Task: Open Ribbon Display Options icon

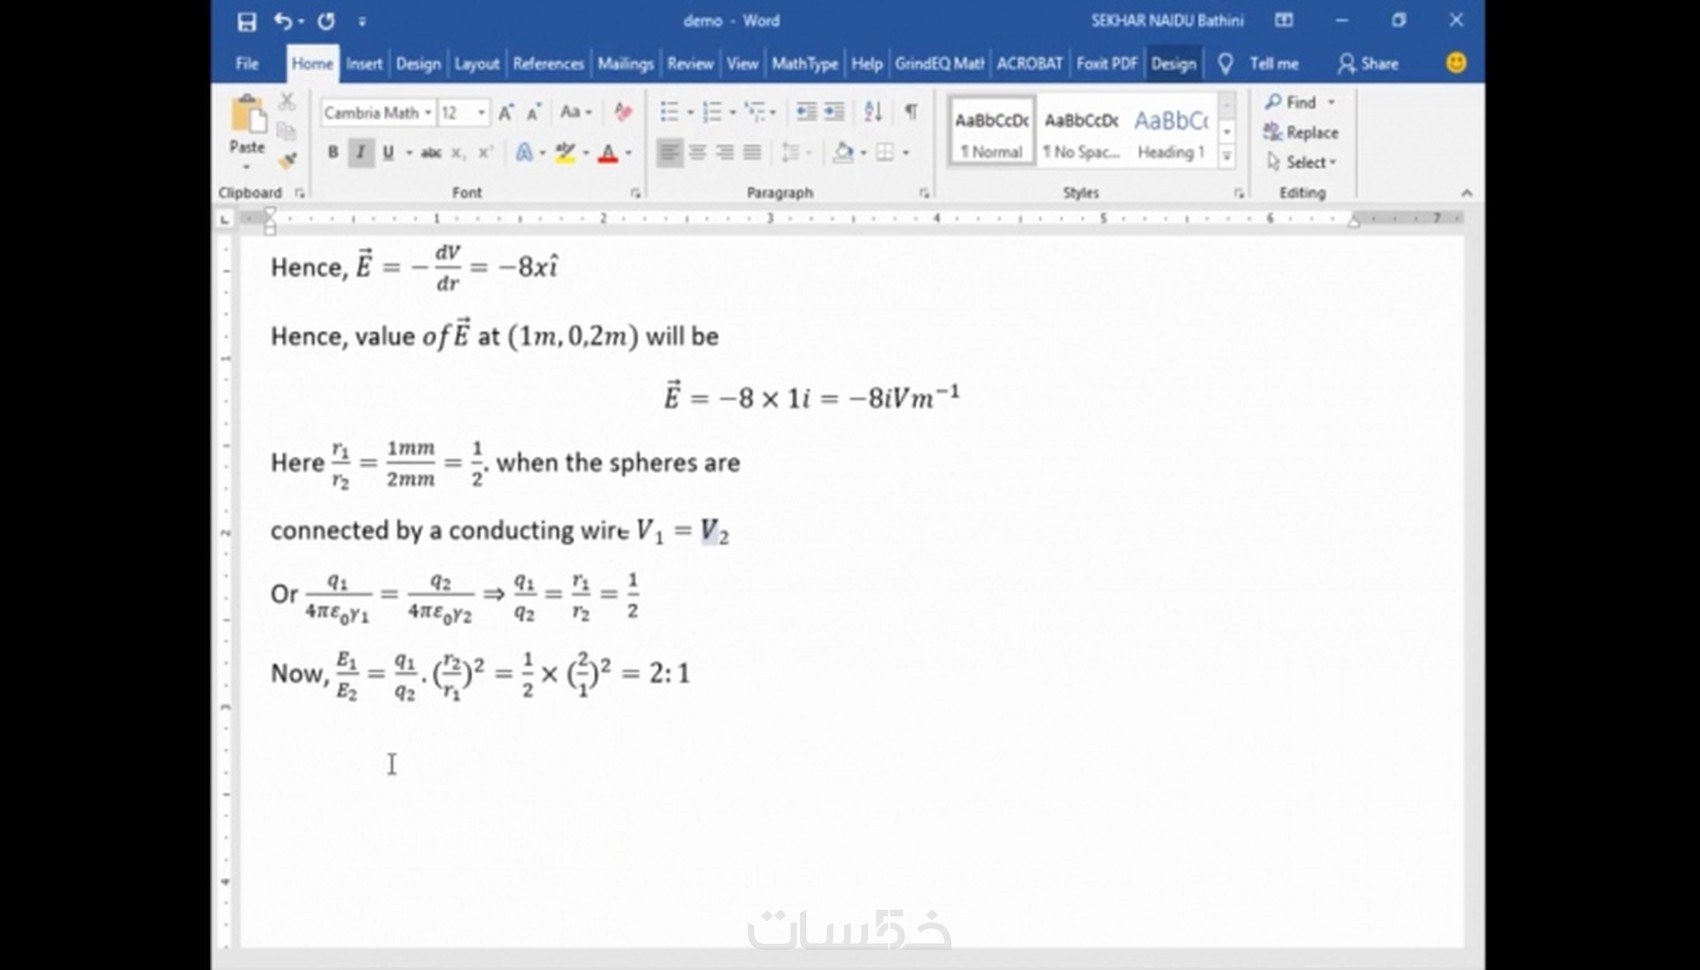Action: pyautogui.click(x=1284, y=20)
